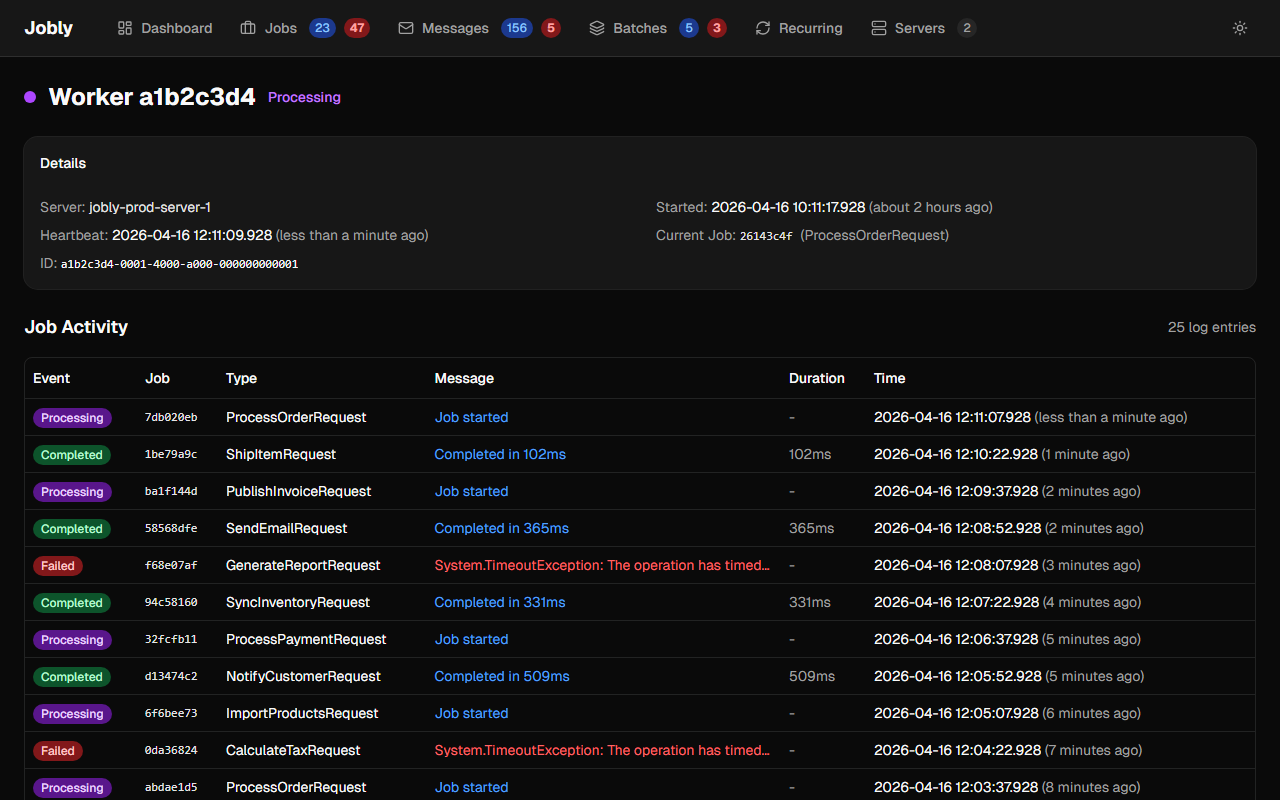Click the Servers stack icon
Screen dimensions: 1280x800
(879, 28)
